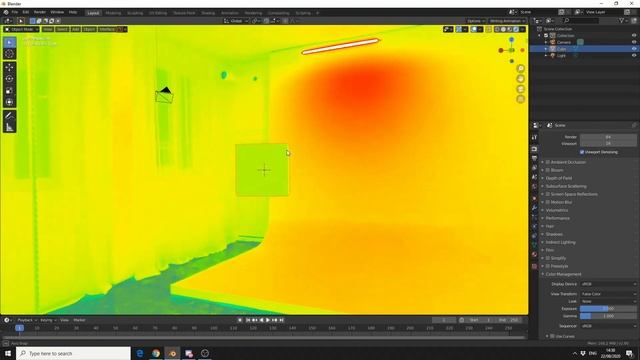This screenshot has width=640, height=360.
Task: Select the Annotate tool in the left toolbar
Action: (x=9, y=116)
